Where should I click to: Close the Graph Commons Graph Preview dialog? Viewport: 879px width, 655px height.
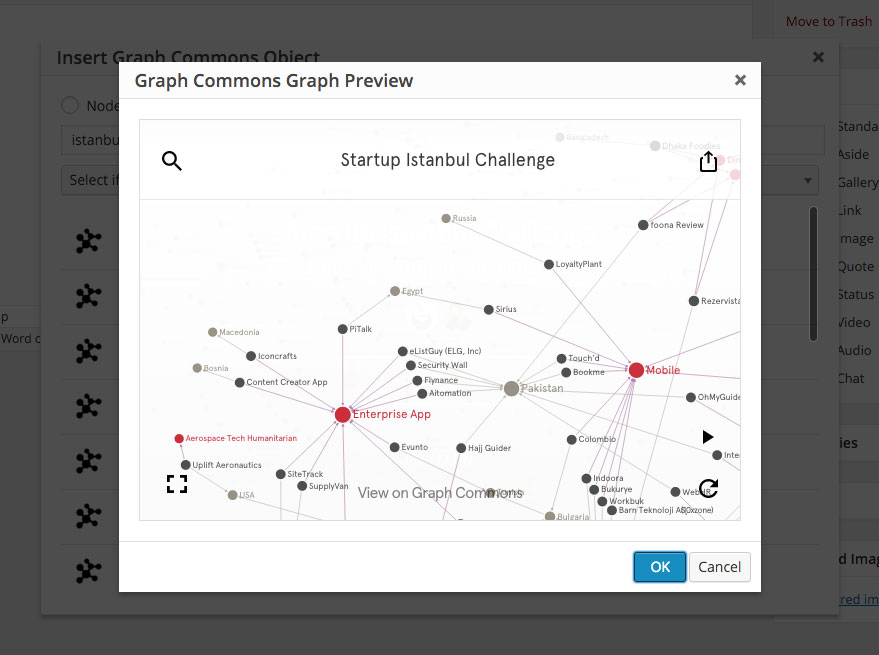(740, 80)
